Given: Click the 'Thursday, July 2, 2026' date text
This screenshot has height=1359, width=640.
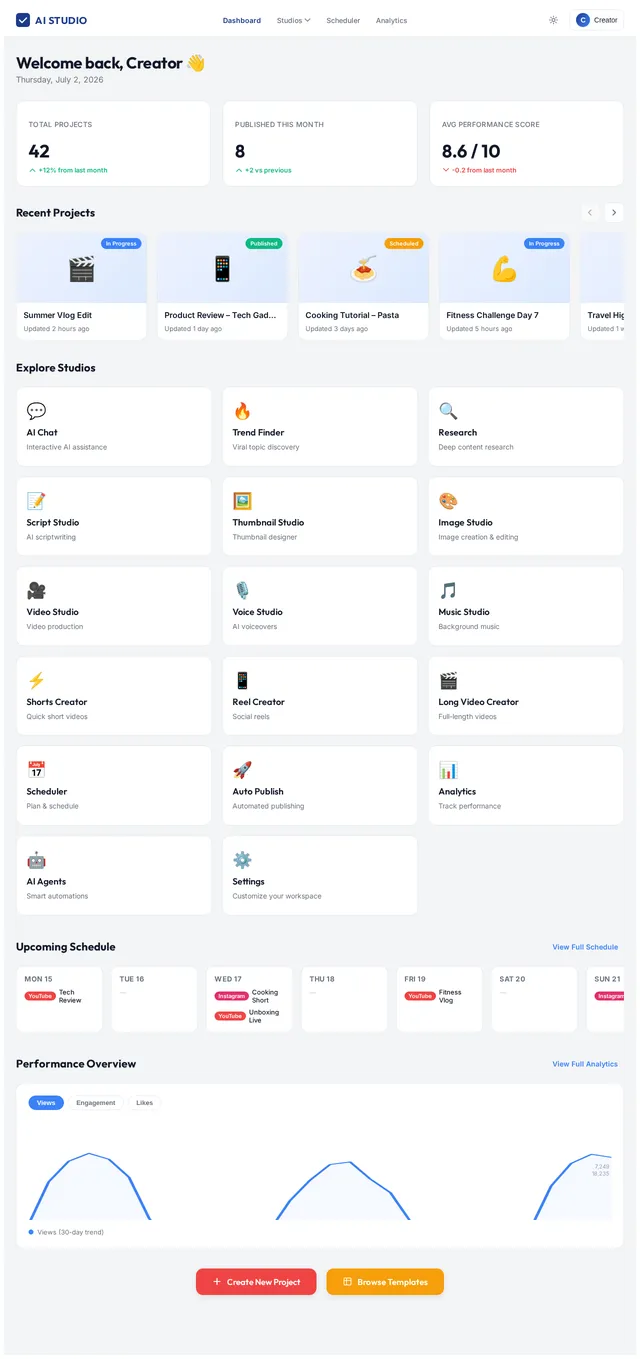Looking at the screenshot, I should point(60,80).
